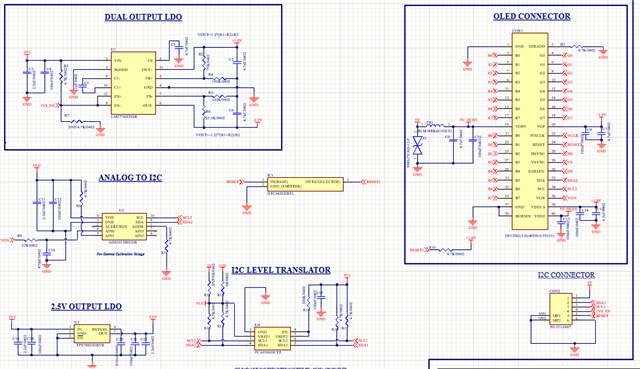Select the I2C CONNECTOR section title
Image resolution: width=640 pixels, height=369 pixels.
pyautogui.click(x=566, y=275)
